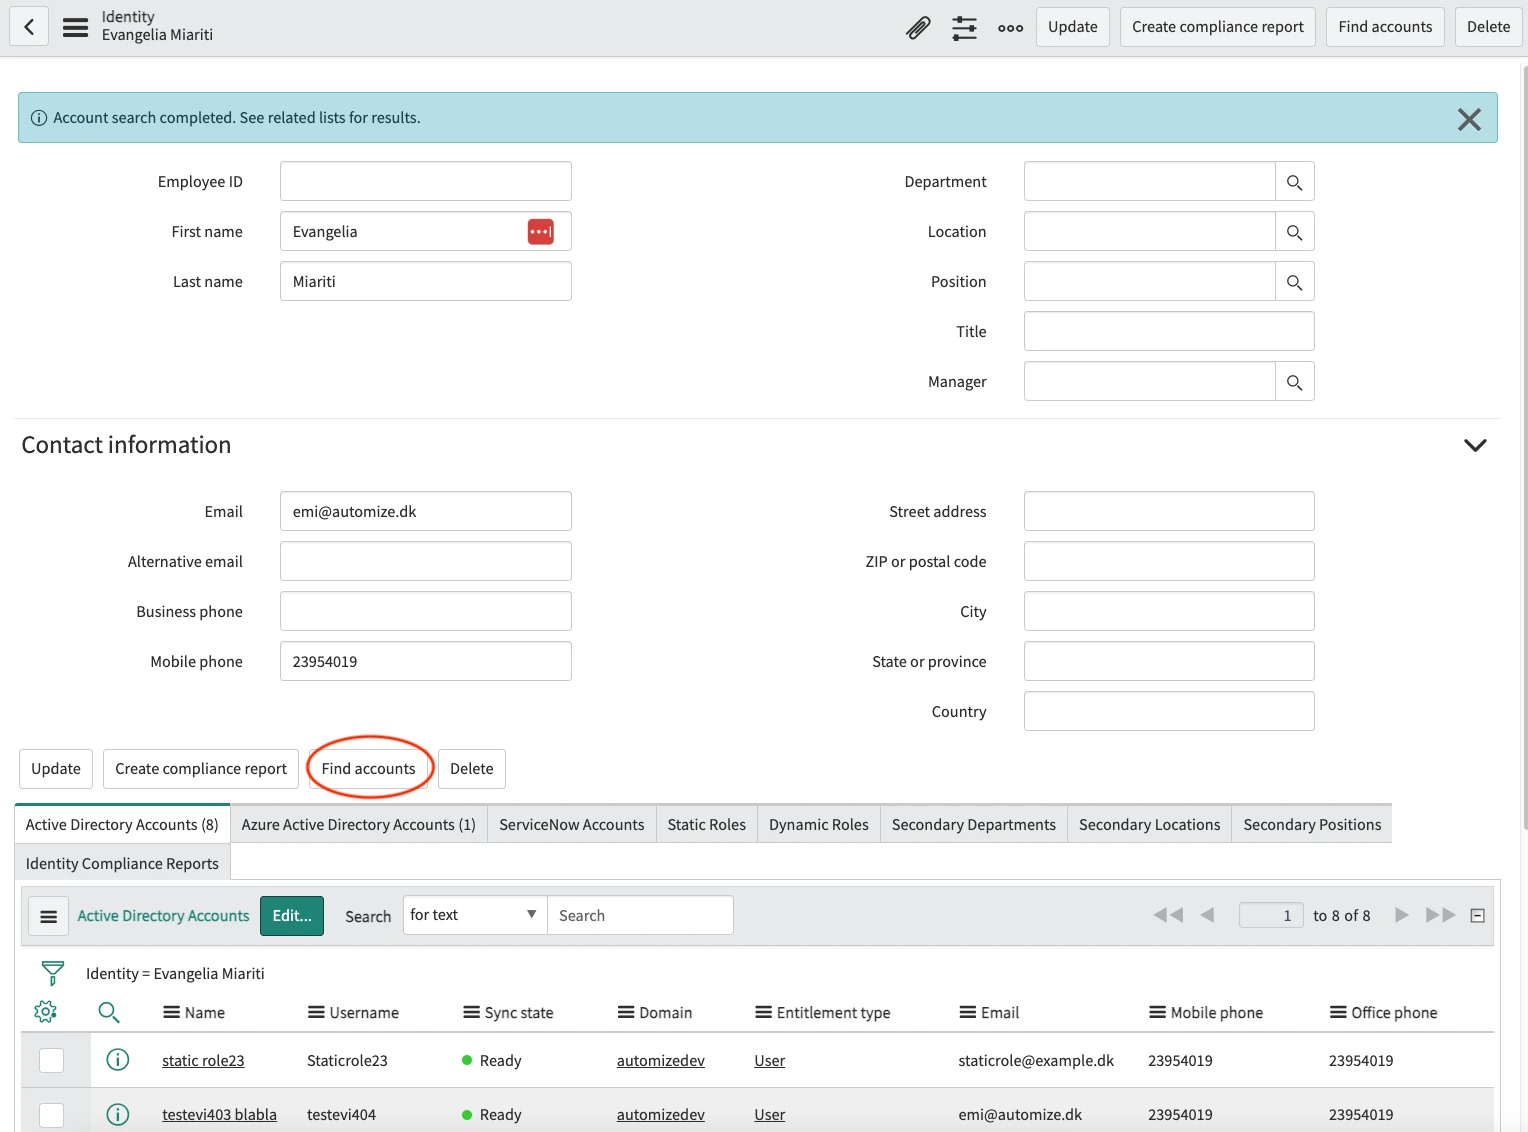1528x1132 pixels.
Task: Preview the static role23 record info icon
Action: [x=118, y=1060]
